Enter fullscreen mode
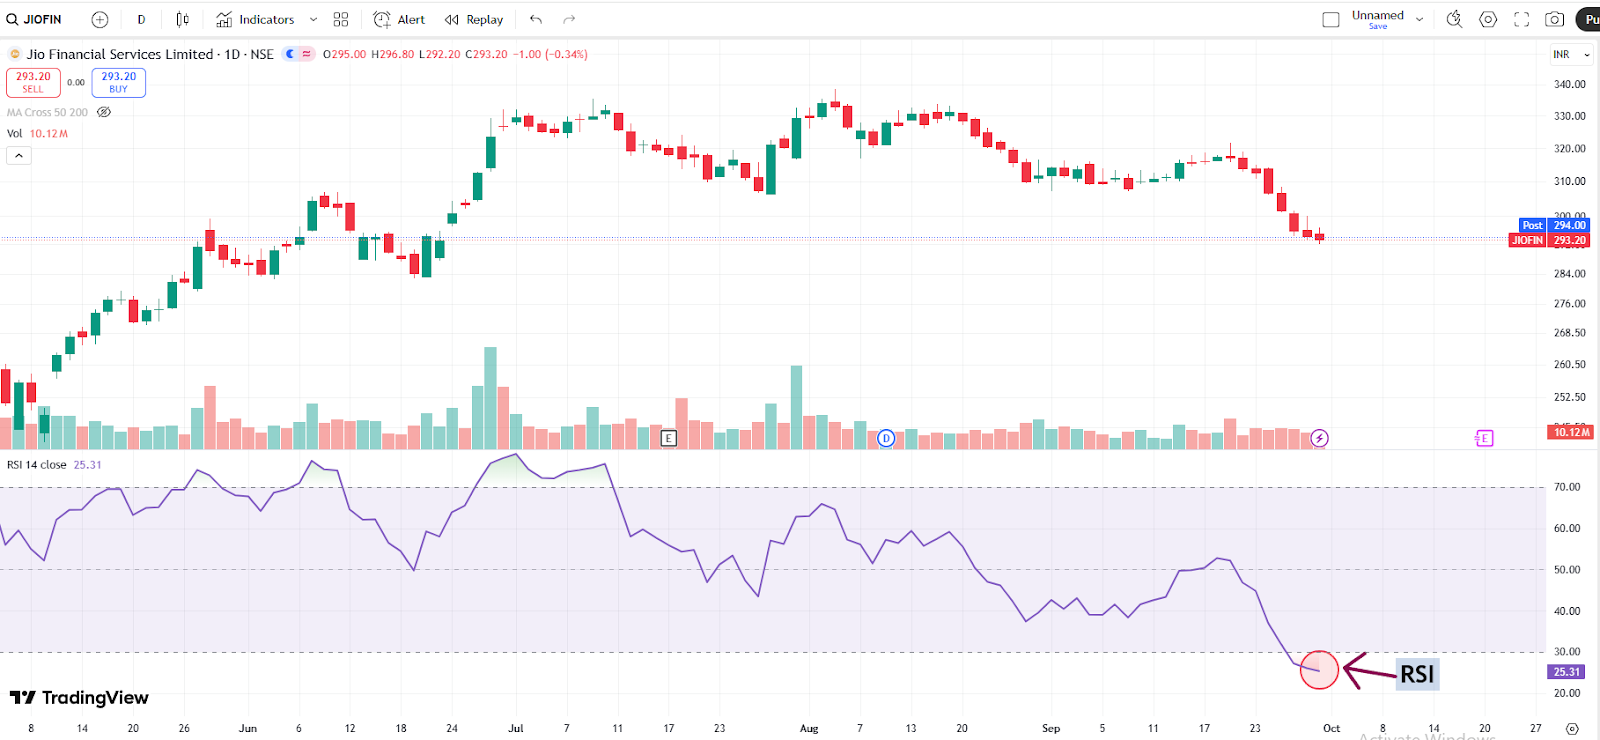The image size is (1600, 740). 1521,19
